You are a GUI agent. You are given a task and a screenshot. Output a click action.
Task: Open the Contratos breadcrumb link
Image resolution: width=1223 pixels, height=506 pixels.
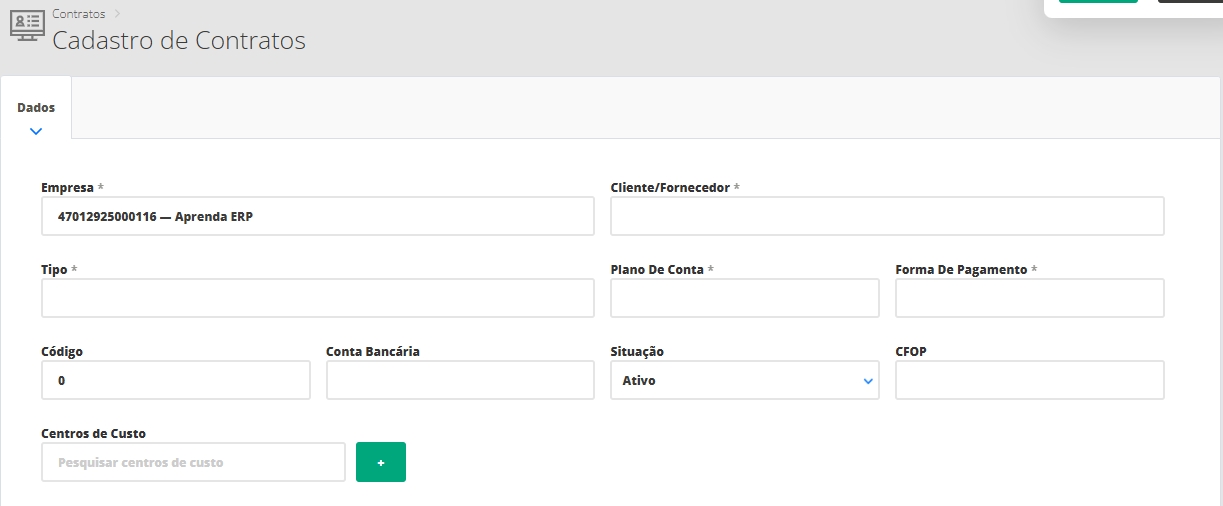tap(78, 14)
